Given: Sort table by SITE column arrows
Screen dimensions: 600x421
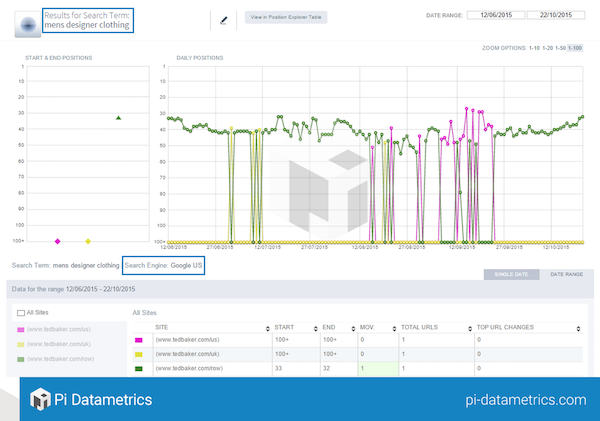Looking at the screenshot, I should [267, 327].
